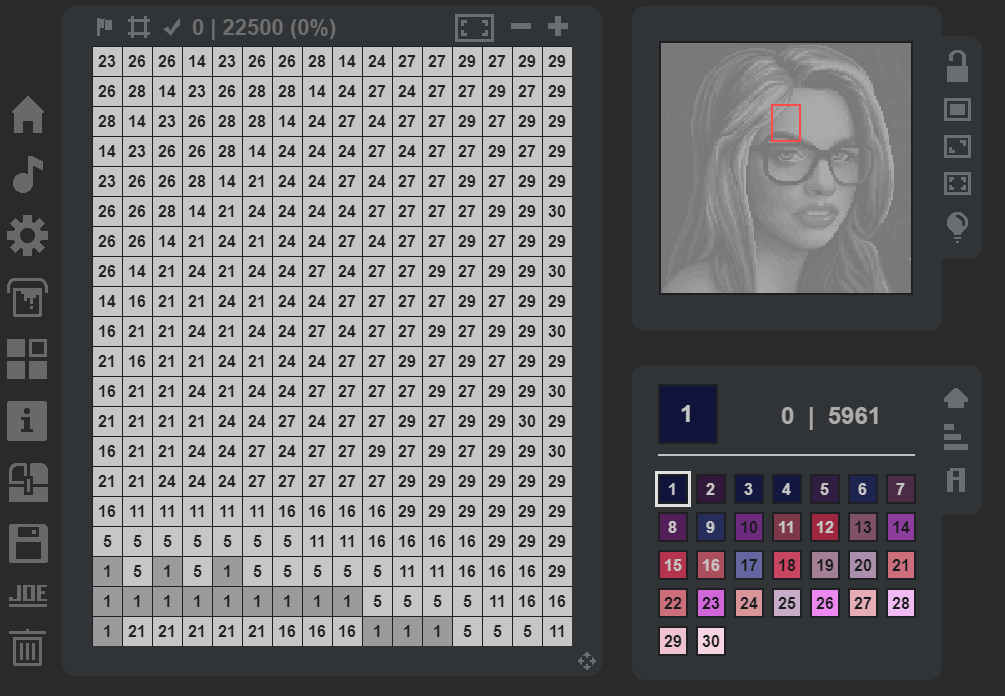Toggle the grid hash icon
This screenshot has height=696, width=1005.
[x=138, y=27]
